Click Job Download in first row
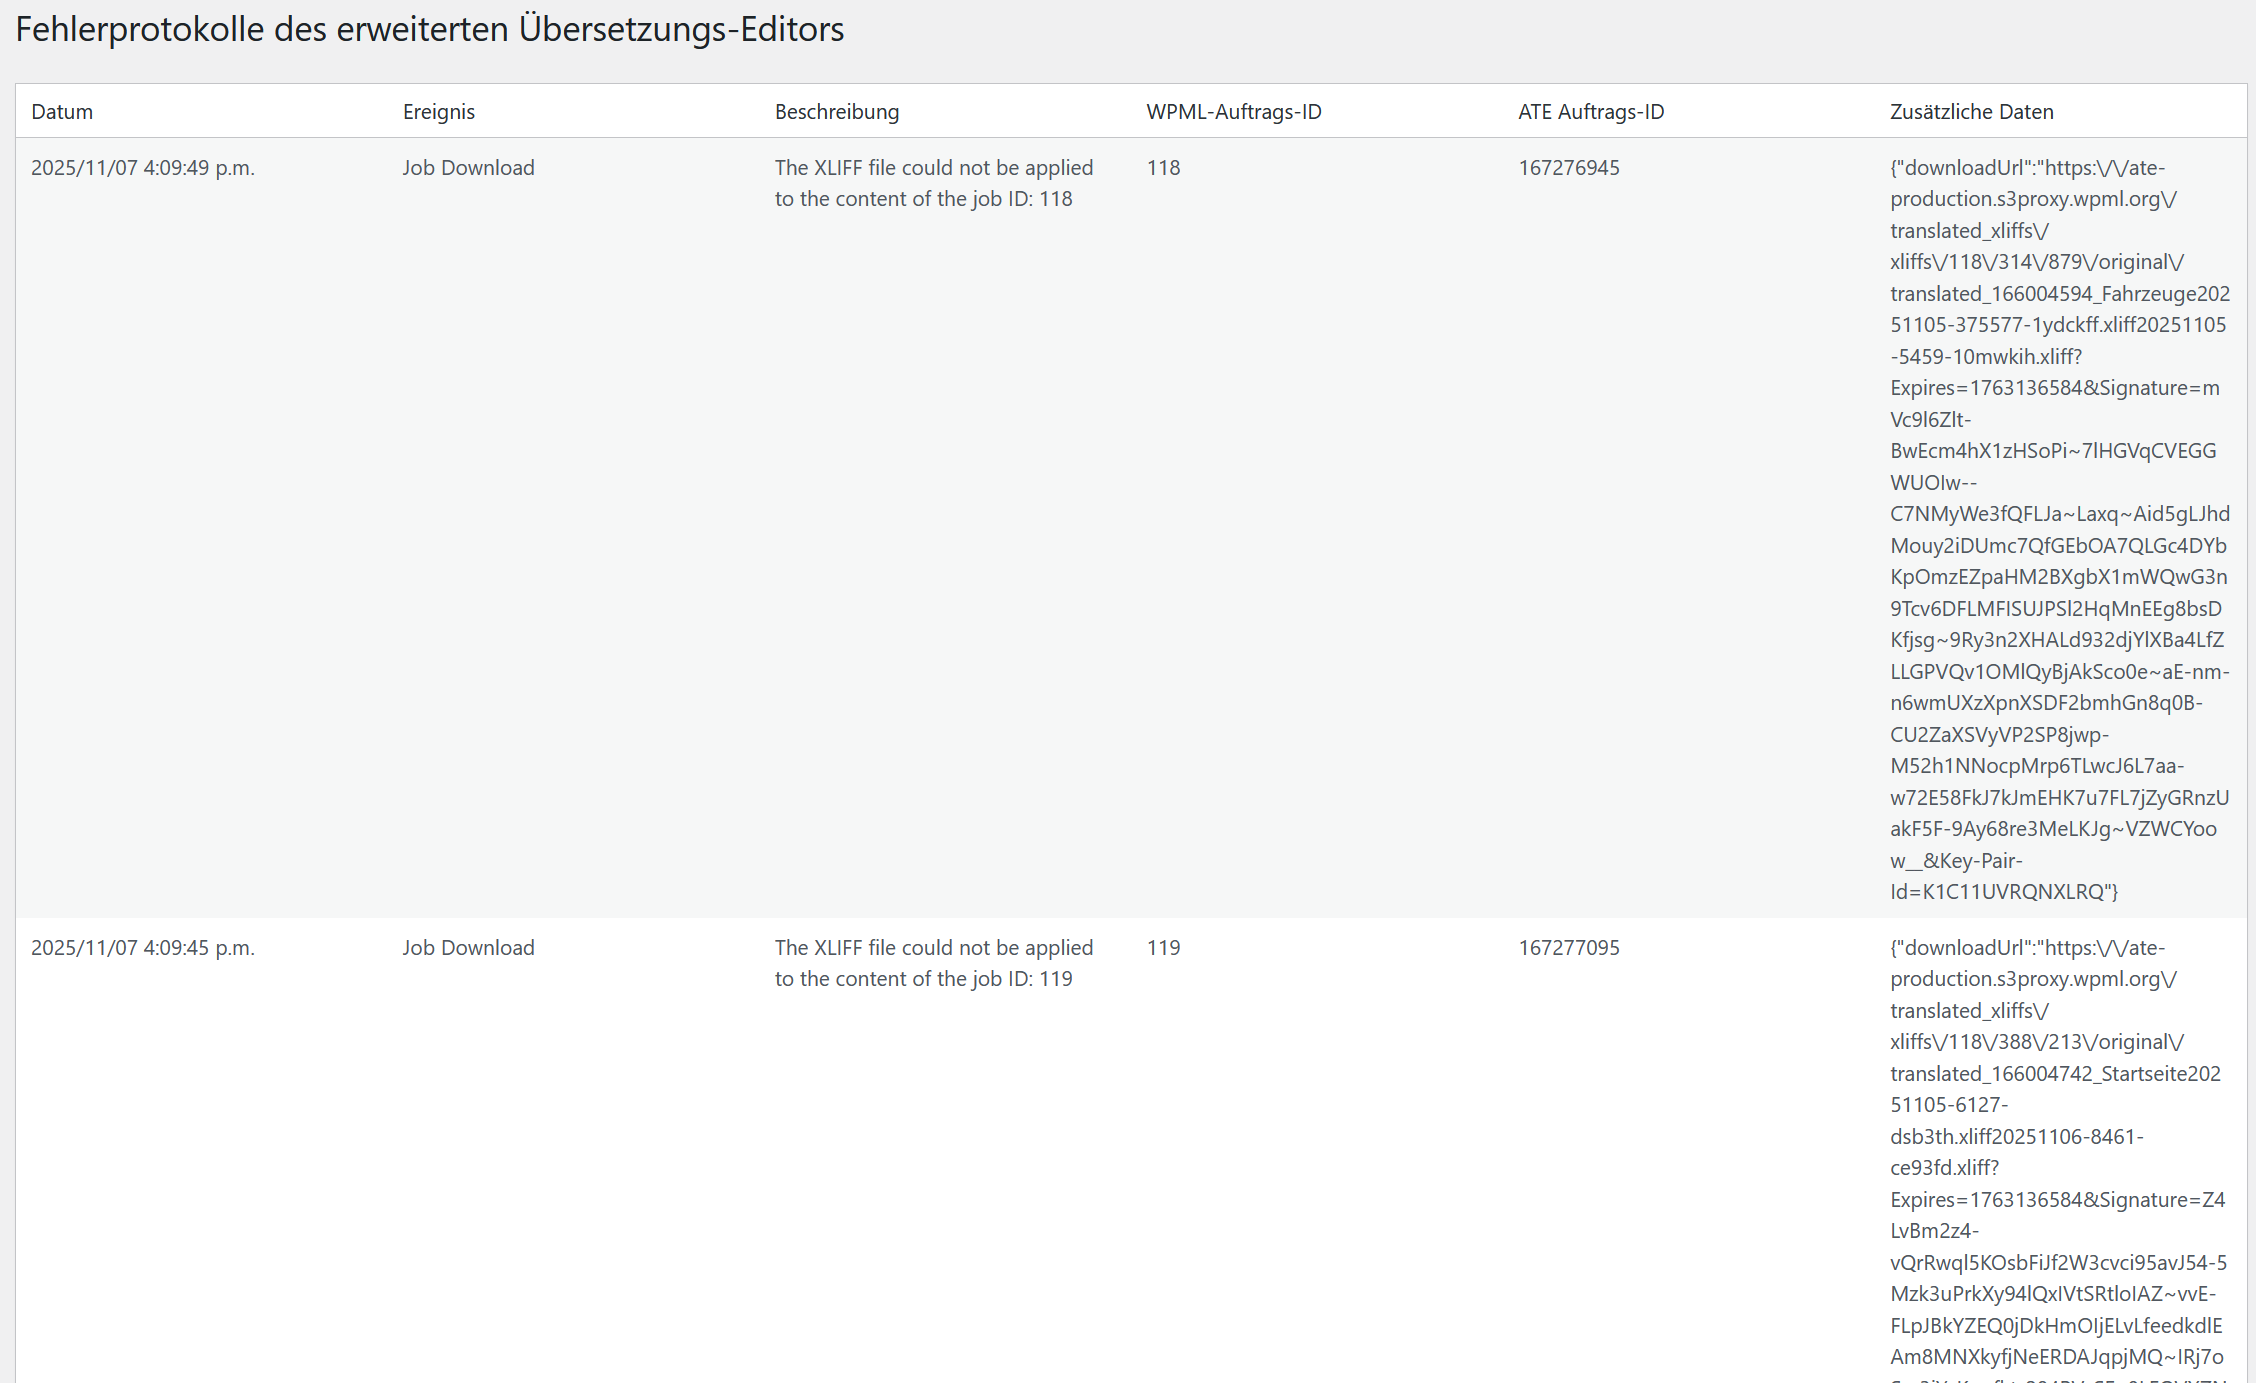The height and width of the screenshot is (1383, 2256). click(468, 168)
